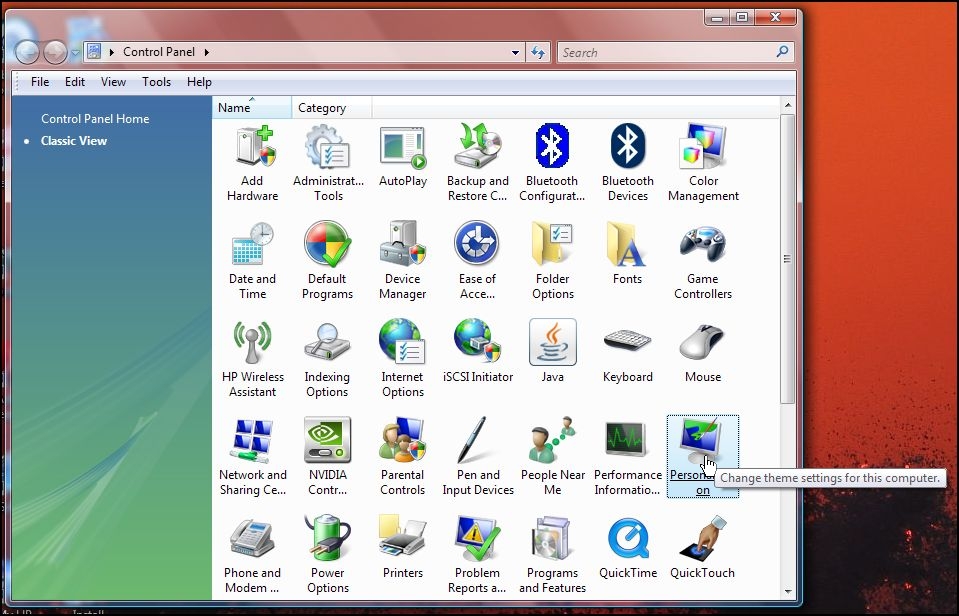Open the View menu

pyautogui.click(x=113, y=82)
